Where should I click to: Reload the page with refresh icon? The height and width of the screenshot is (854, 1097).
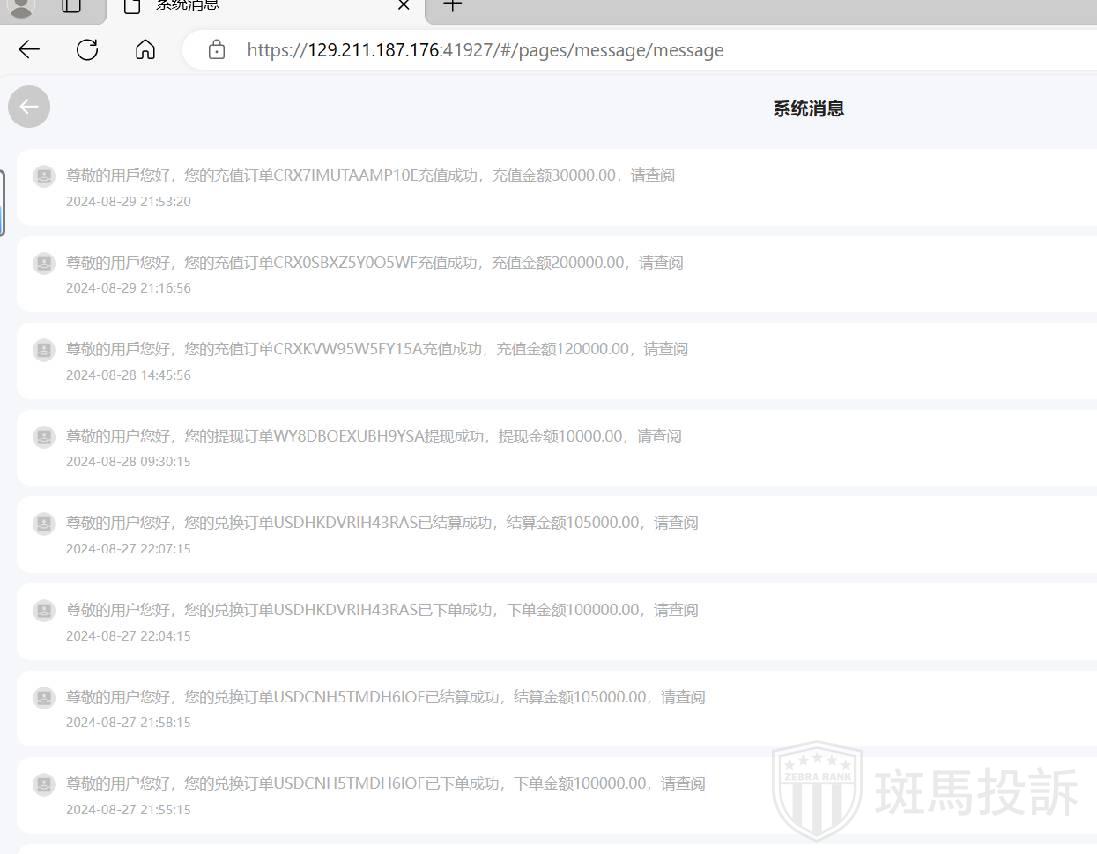(x=88, y=50)
